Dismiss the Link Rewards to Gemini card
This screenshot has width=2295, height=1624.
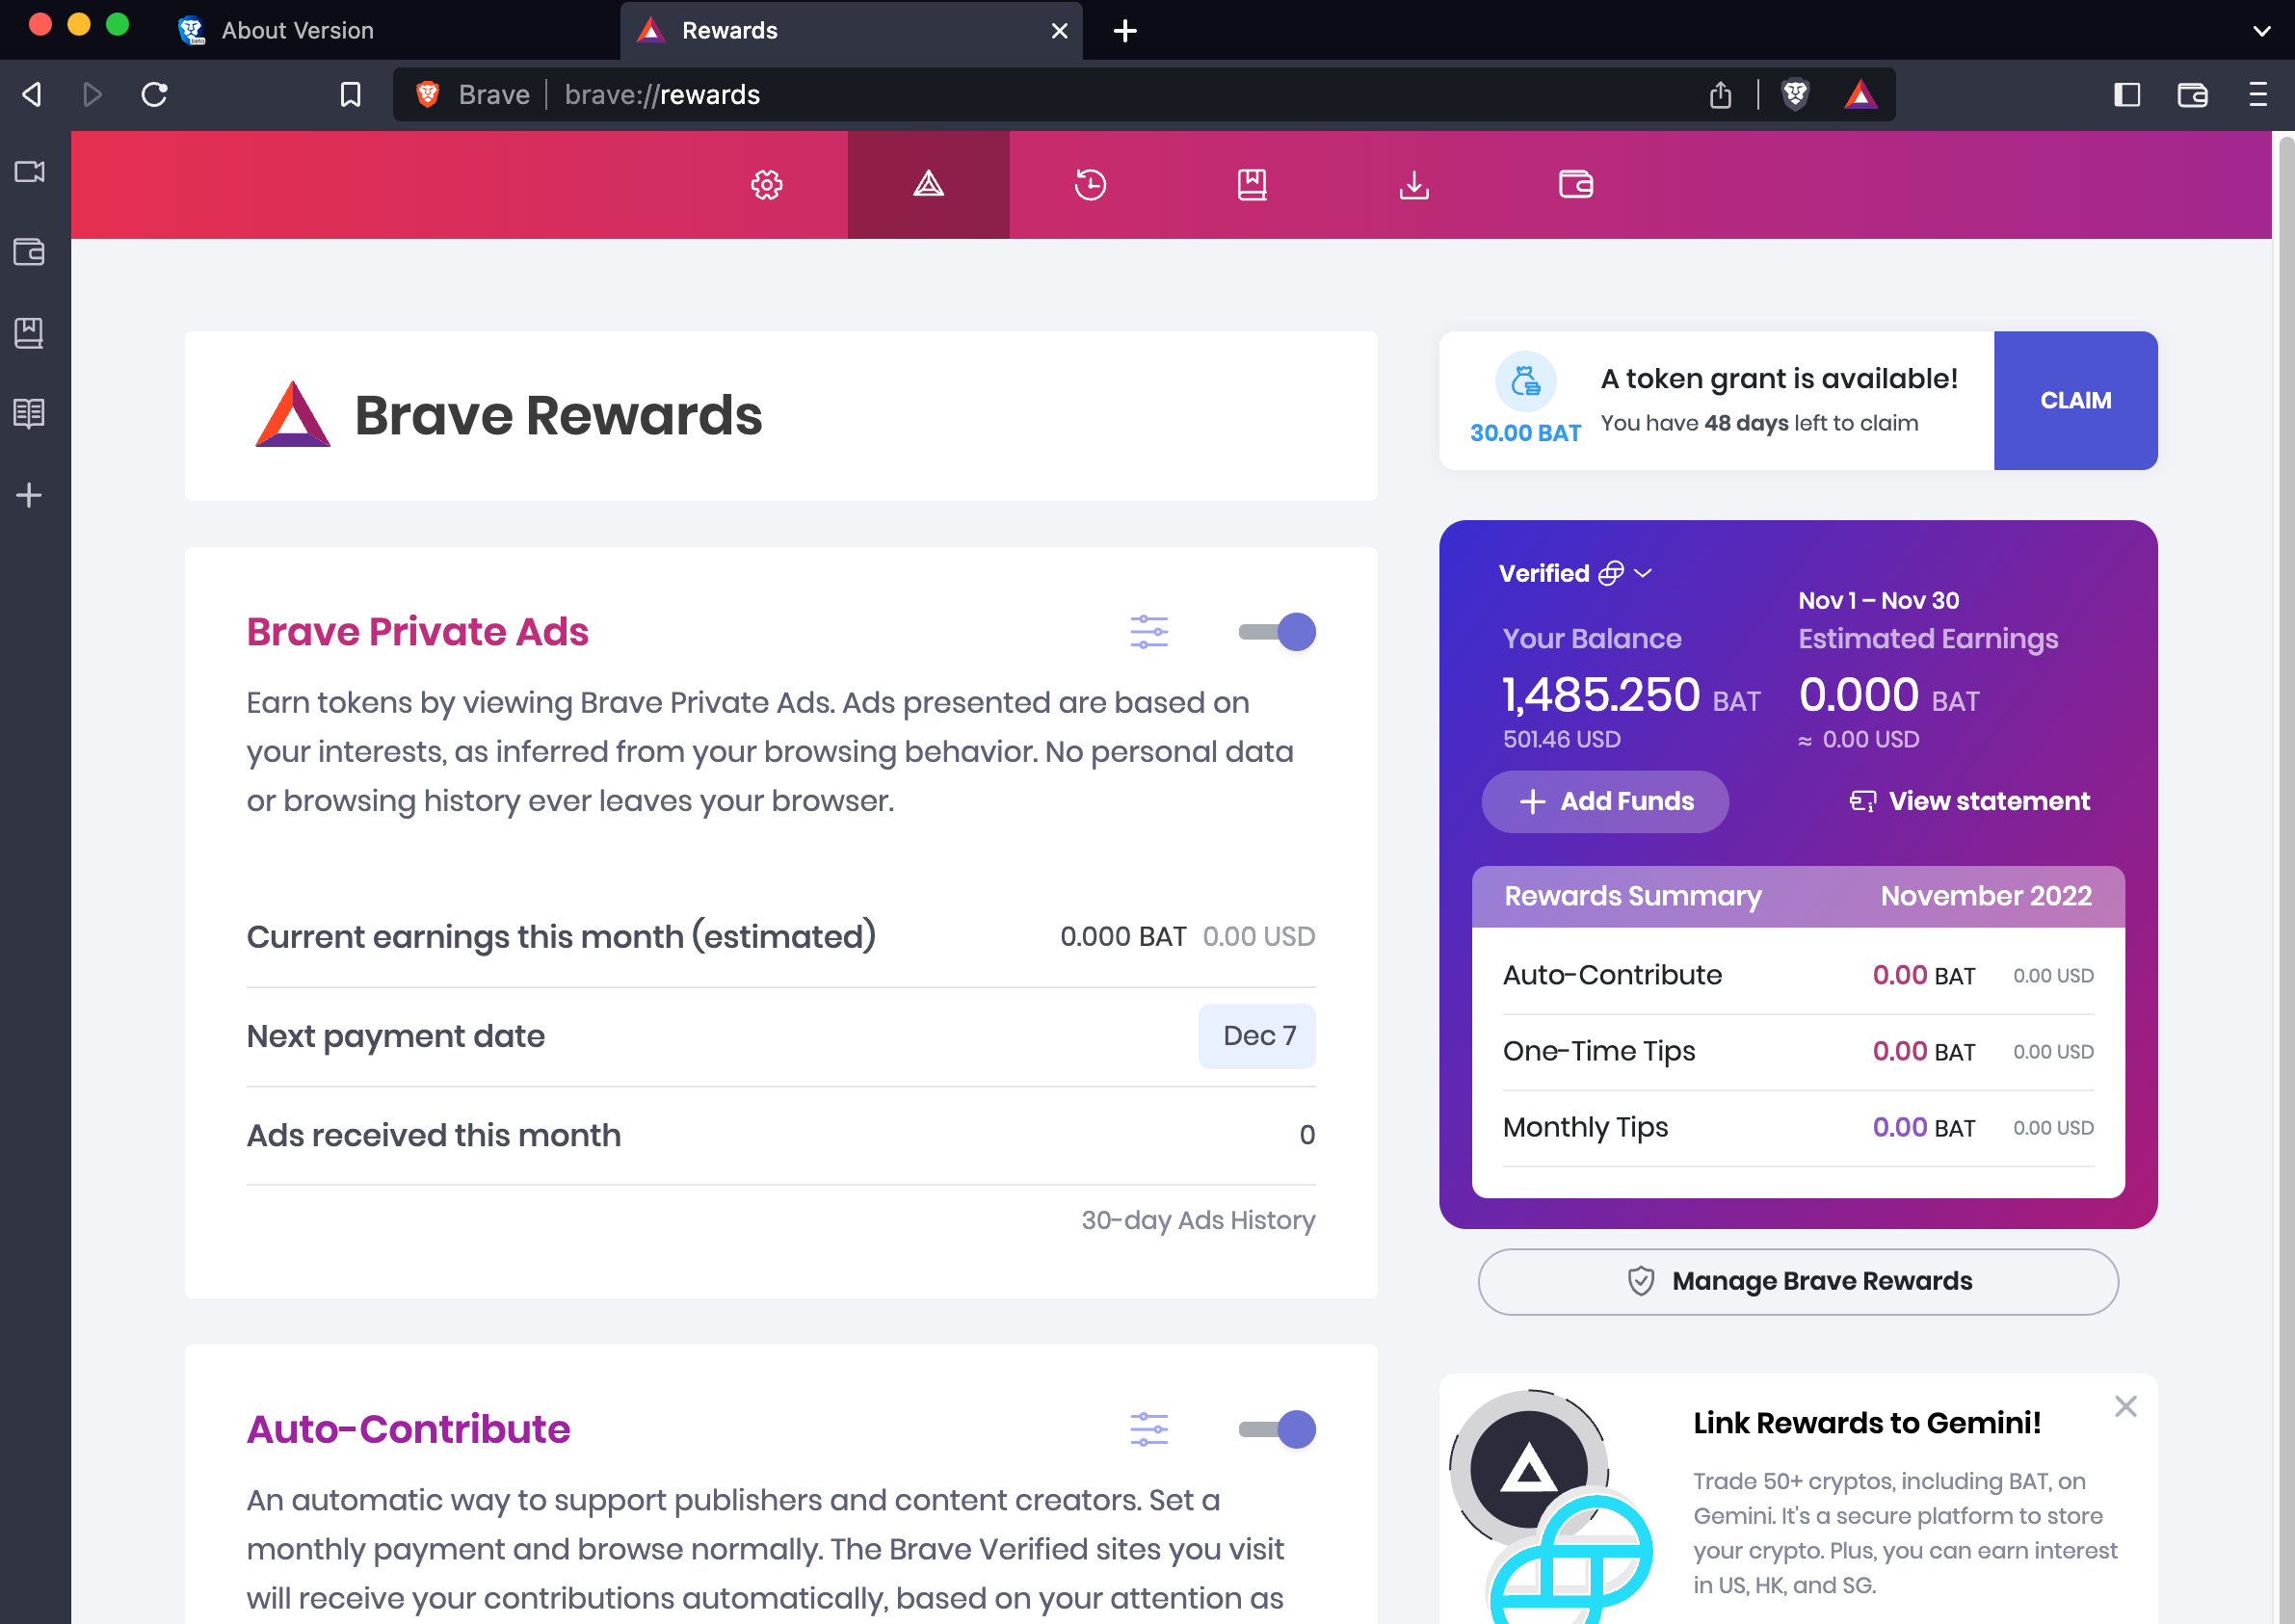pos(2125,1406)
